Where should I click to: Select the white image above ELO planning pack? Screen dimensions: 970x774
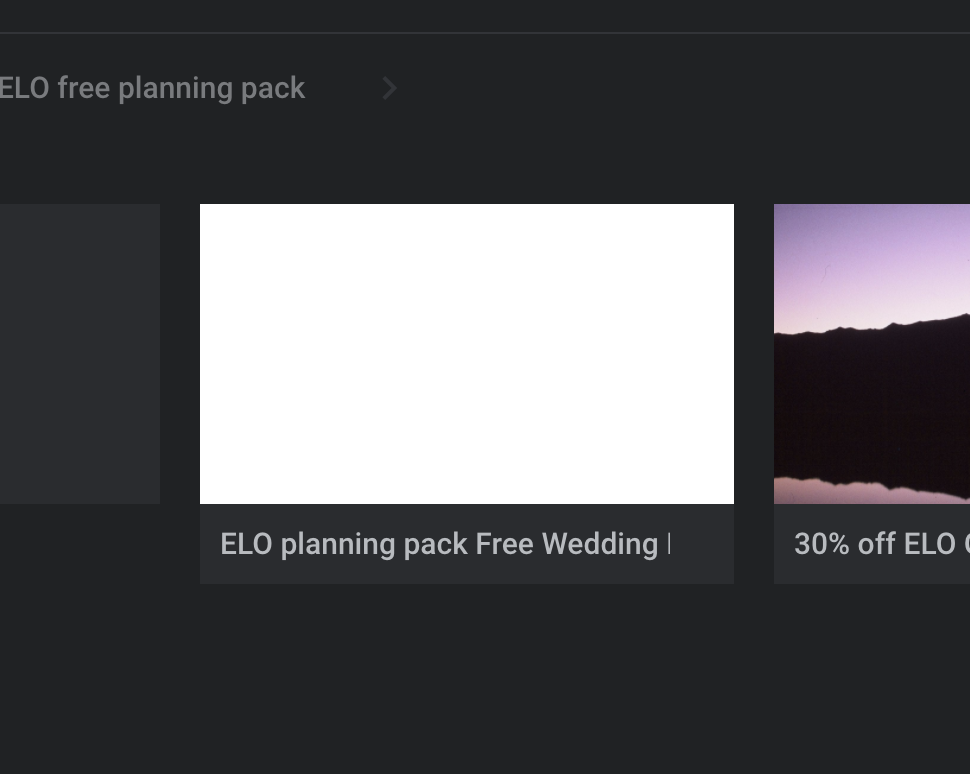[466, 353]
